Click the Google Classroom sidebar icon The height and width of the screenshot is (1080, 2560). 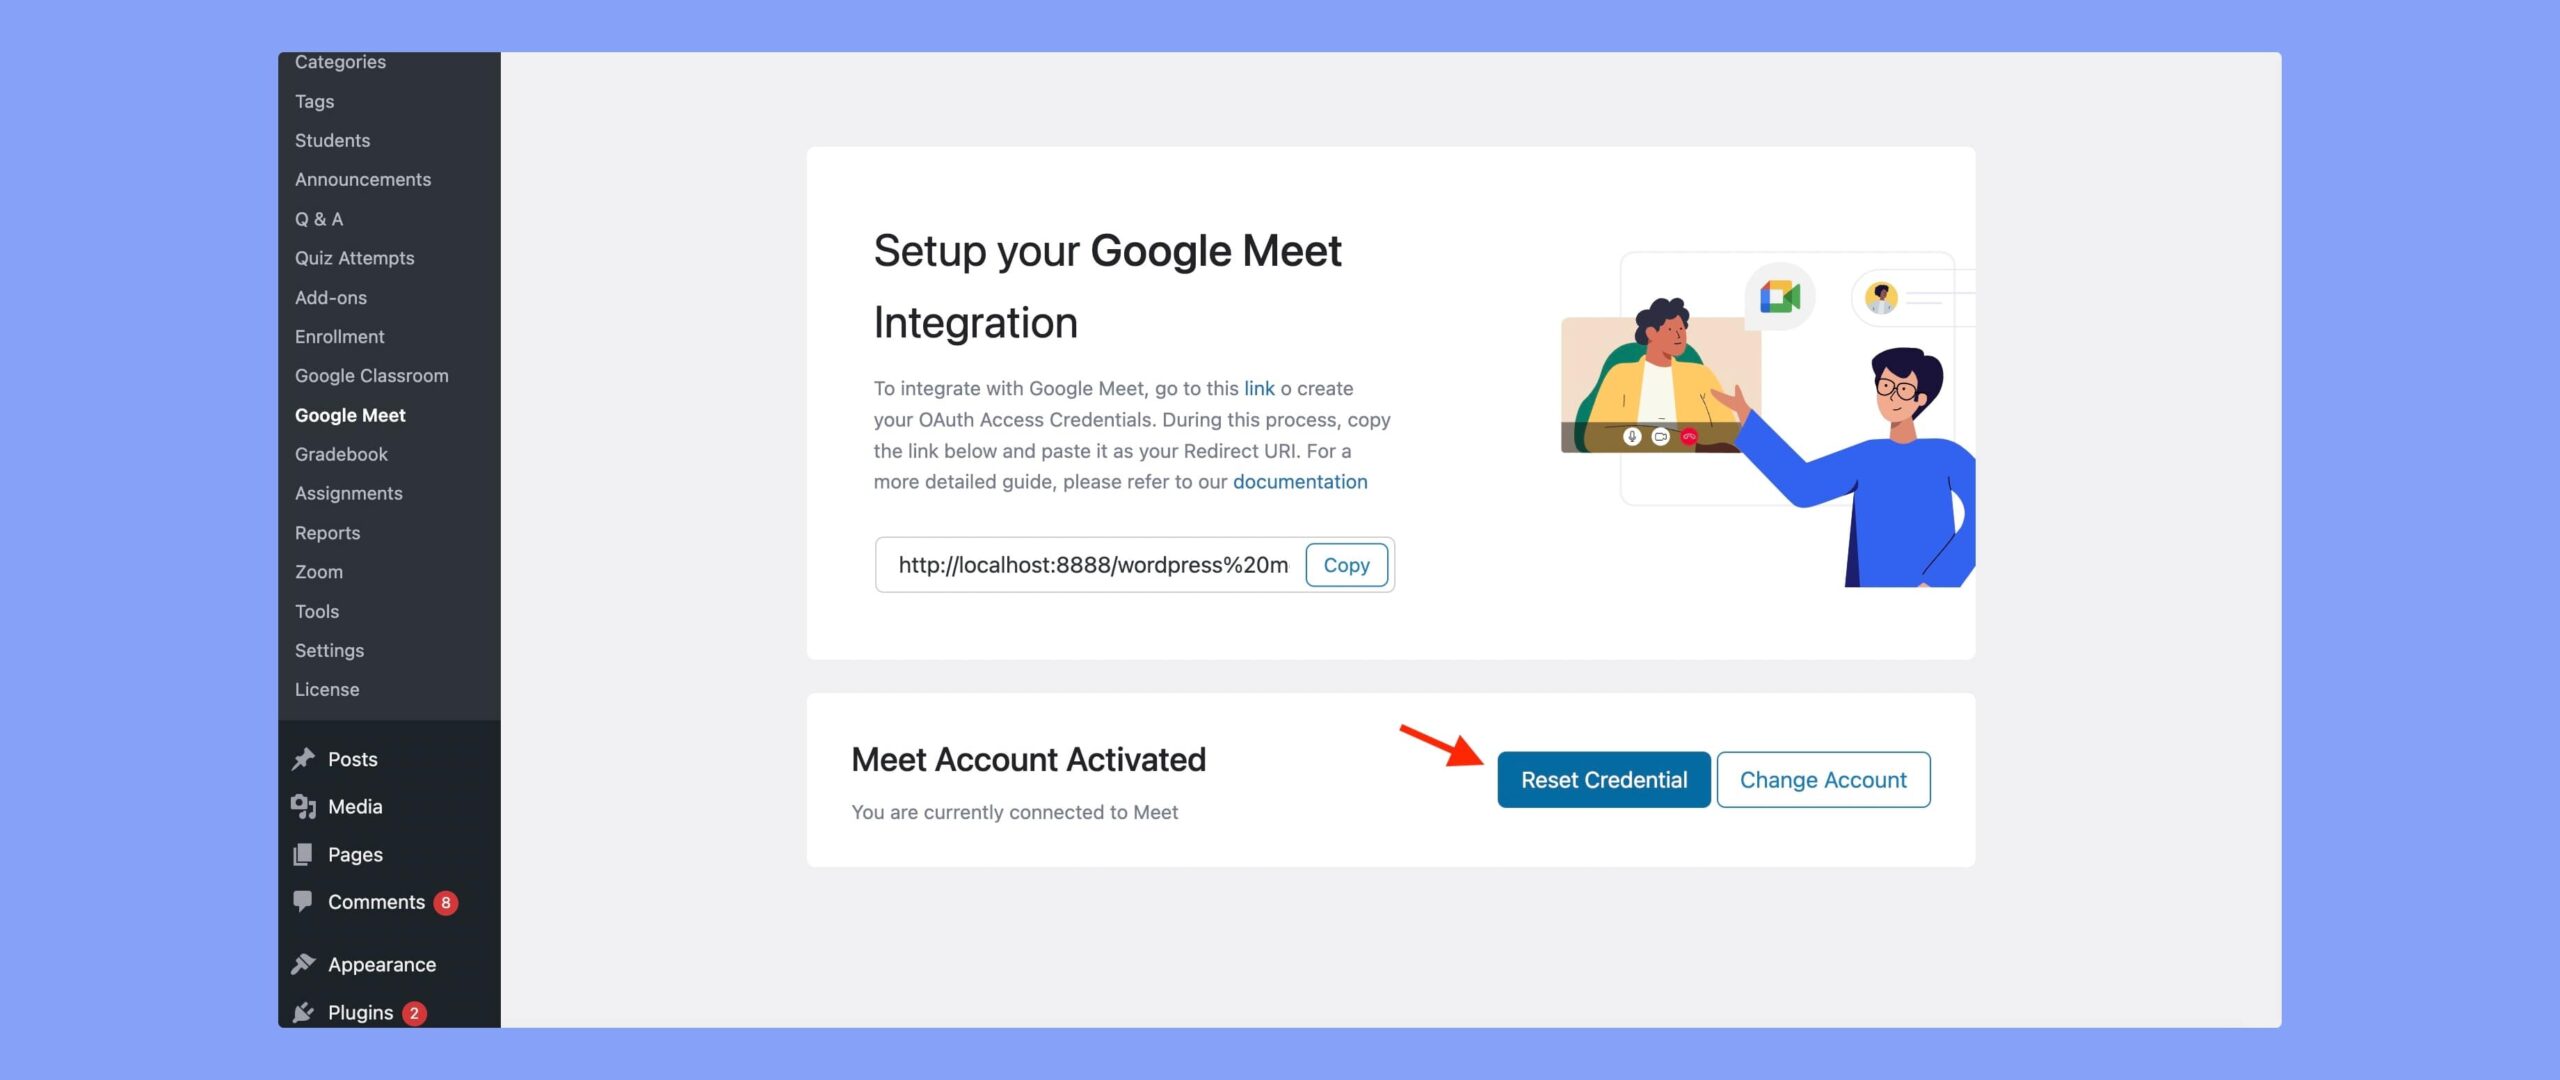click(371, 377)
